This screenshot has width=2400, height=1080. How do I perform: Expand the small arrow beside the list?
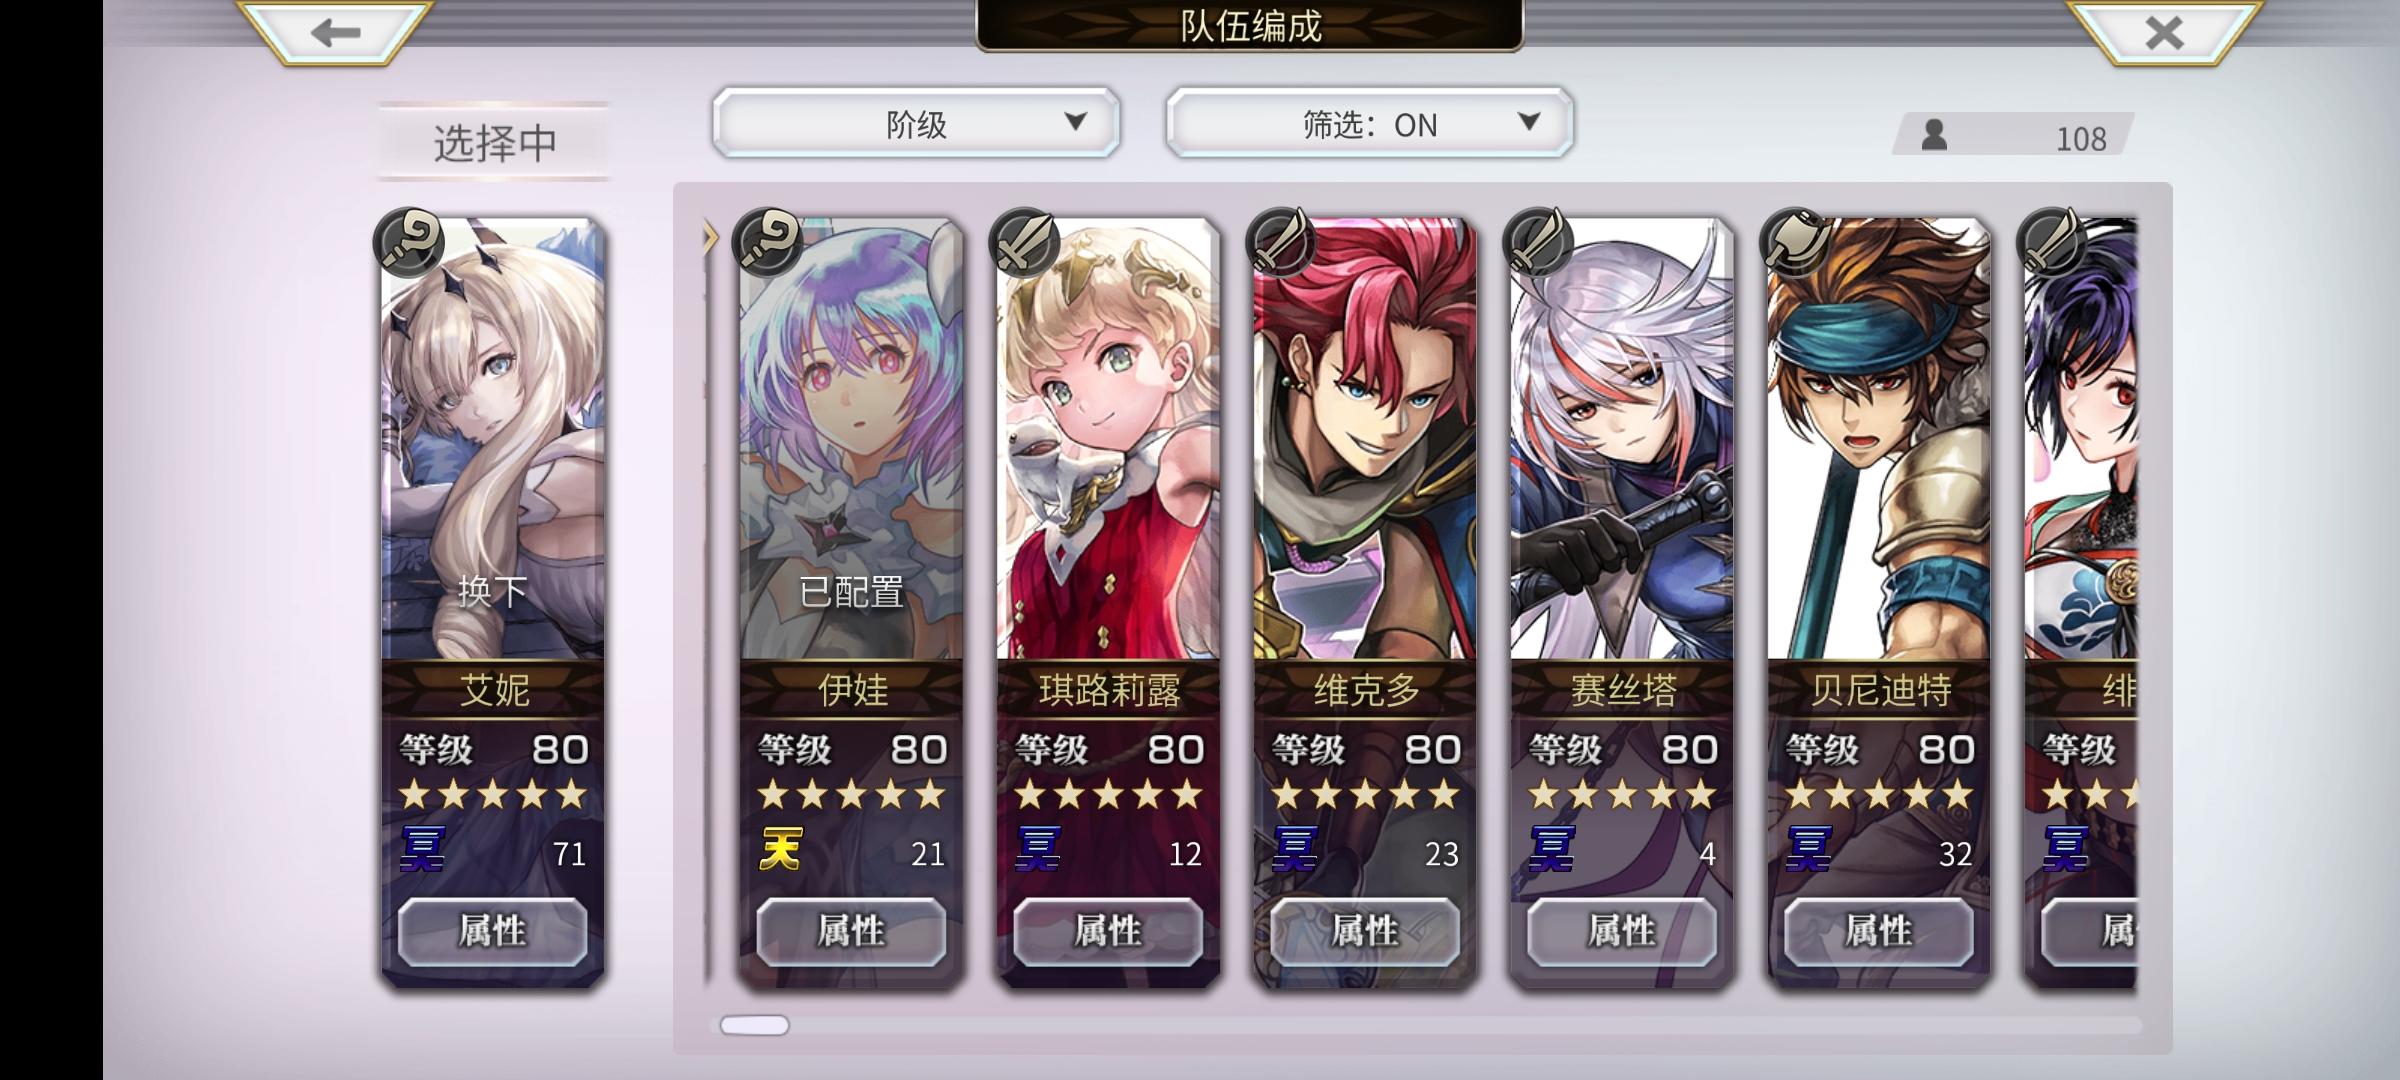711,237
